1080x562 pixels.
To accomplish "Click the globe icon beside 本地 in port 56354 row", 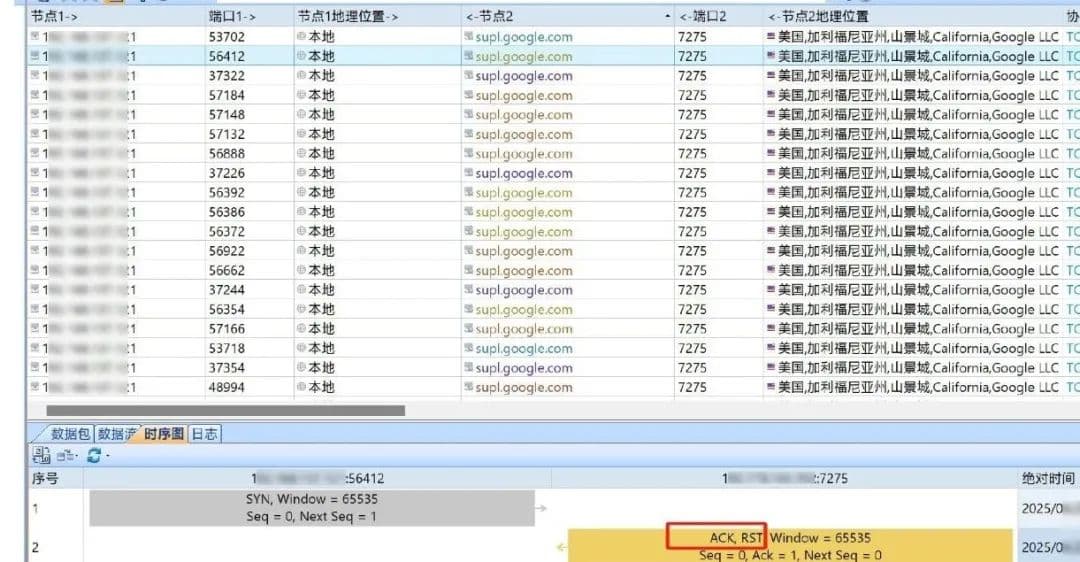I will (301, 309).
